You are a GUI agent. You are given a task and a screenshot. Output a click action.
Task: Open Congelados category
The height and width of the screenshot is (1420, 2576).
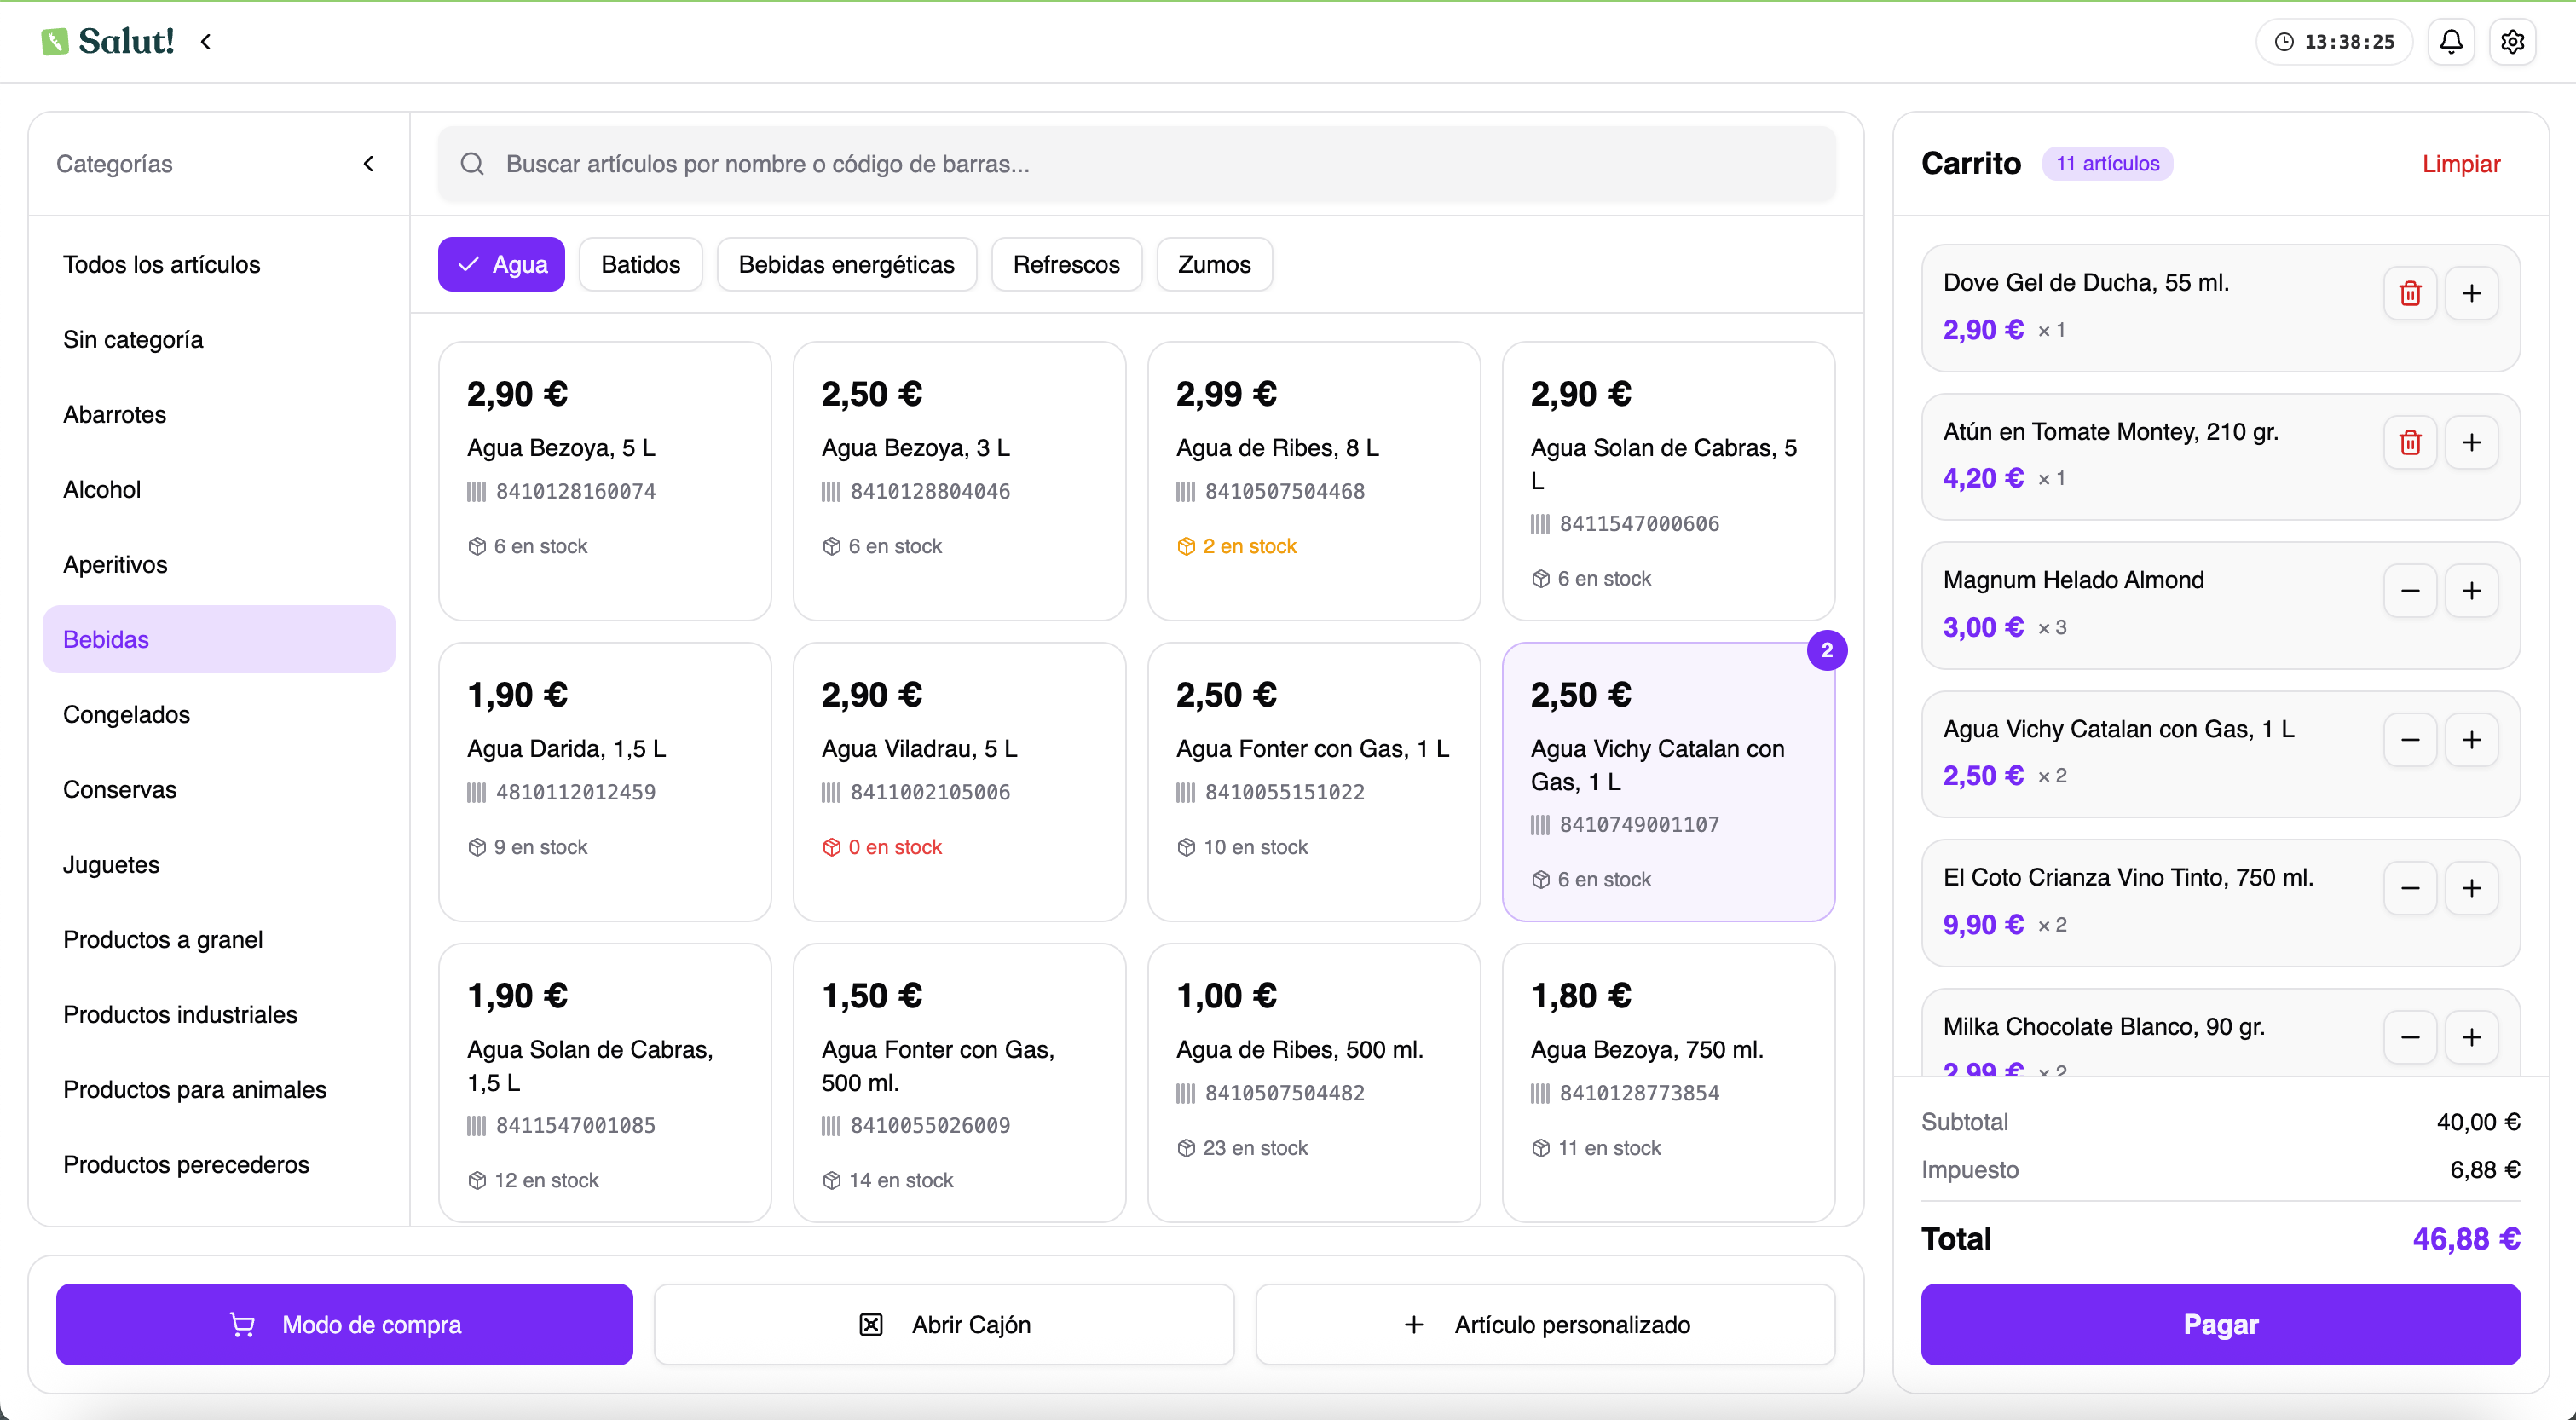pos(218,714)
